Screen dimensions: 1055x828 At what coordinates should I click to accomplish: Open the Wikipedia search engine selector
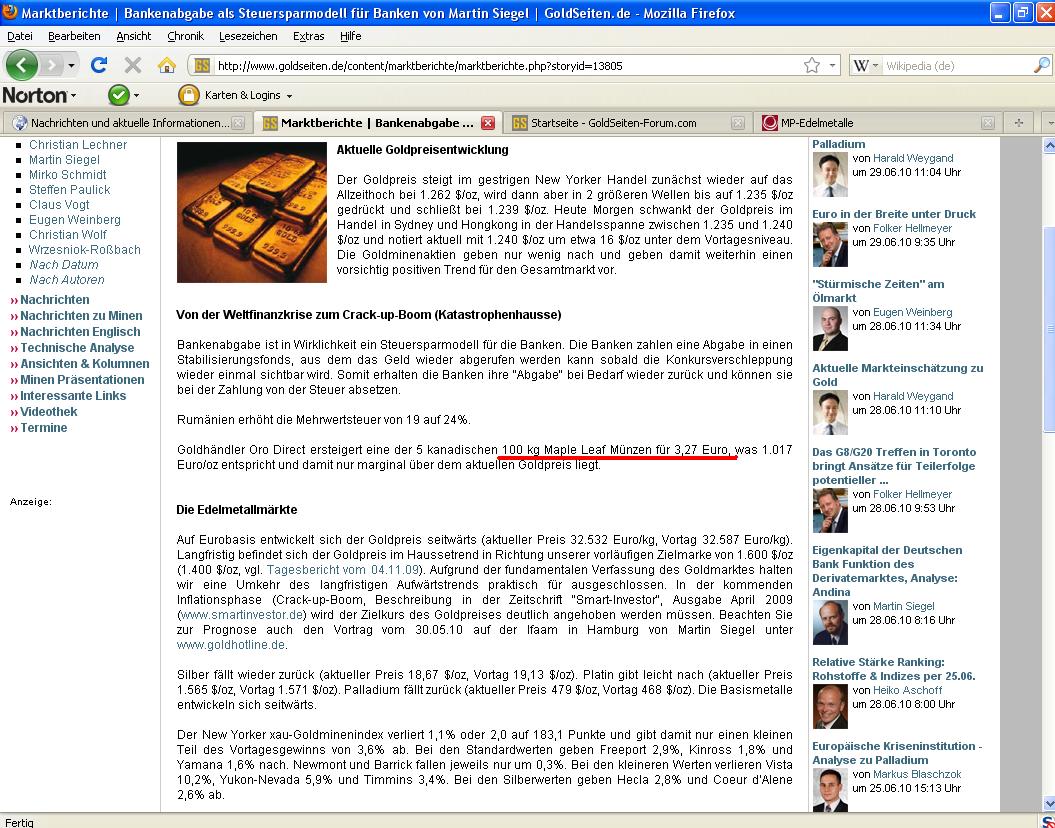(865, 65)
